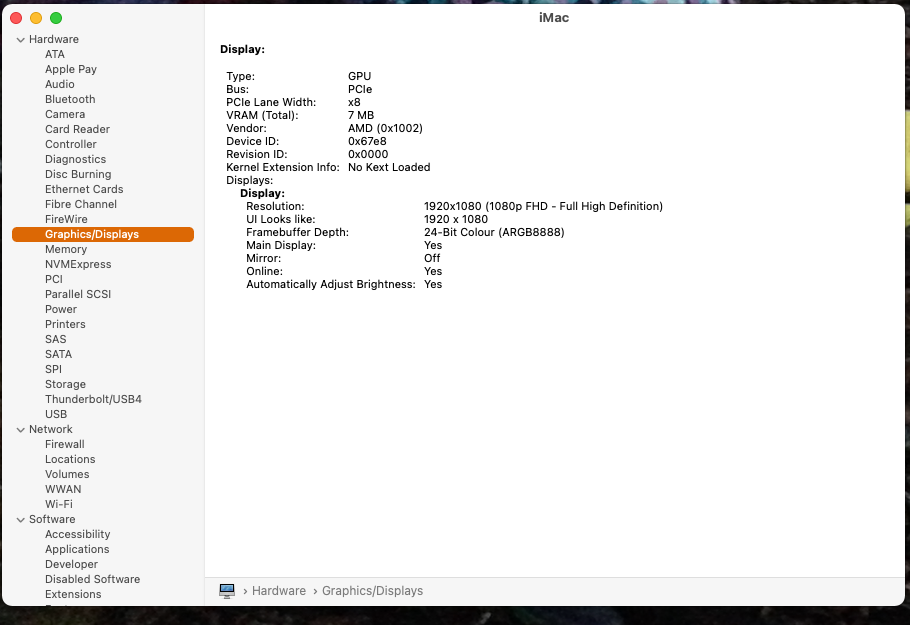
Task: Click the 1920 x 1080 UI Looks like value
Action: tap(456, 219)
